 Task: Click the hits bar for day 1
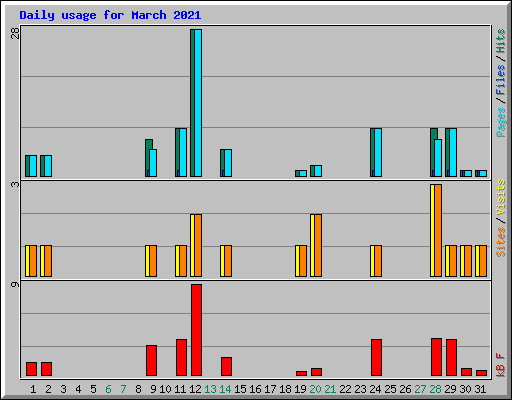[x=27, y=166]
